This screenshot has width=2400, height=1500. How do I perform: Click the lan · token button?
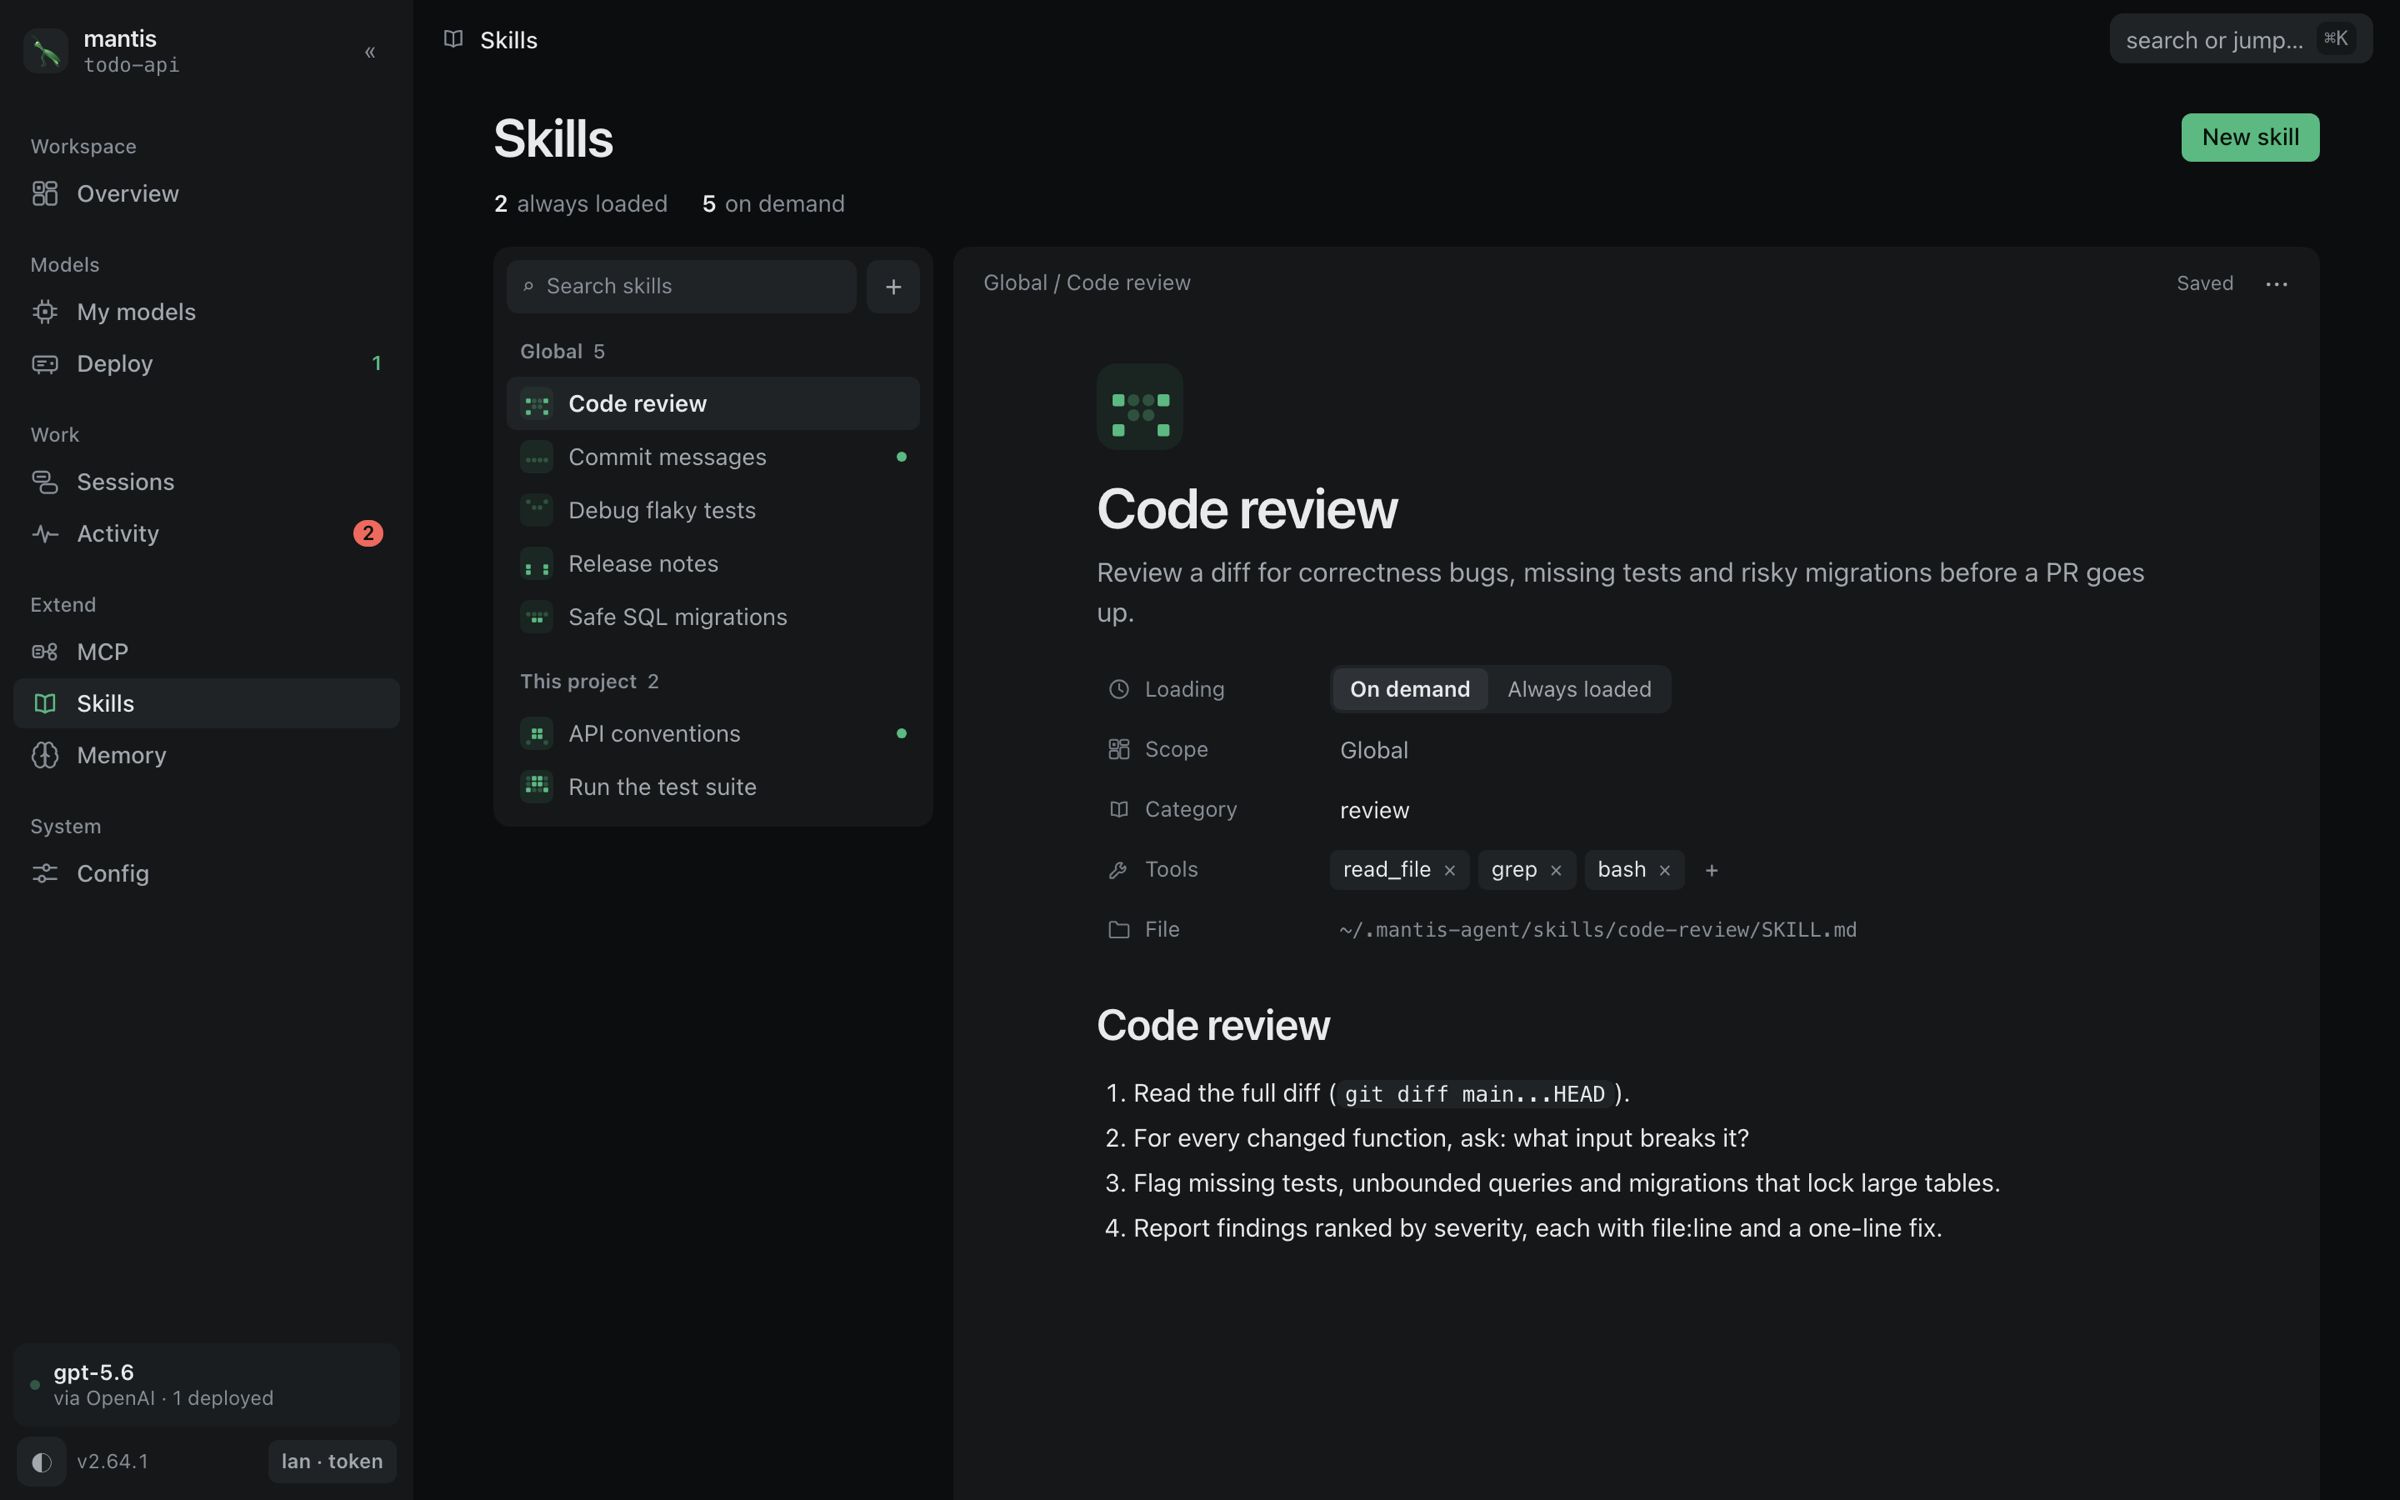(x=332, y=1461)
